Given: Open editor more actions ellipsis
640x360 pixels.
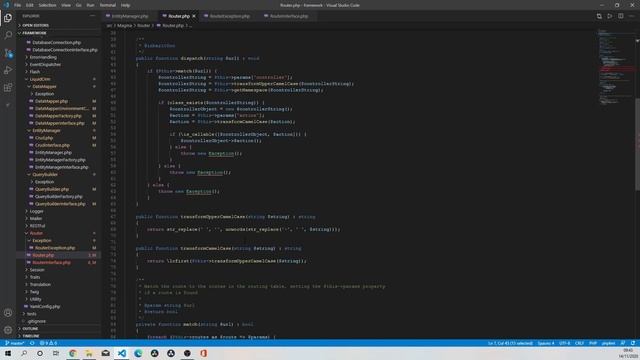Looking at the screenshot, I should (x=631, y=16).
